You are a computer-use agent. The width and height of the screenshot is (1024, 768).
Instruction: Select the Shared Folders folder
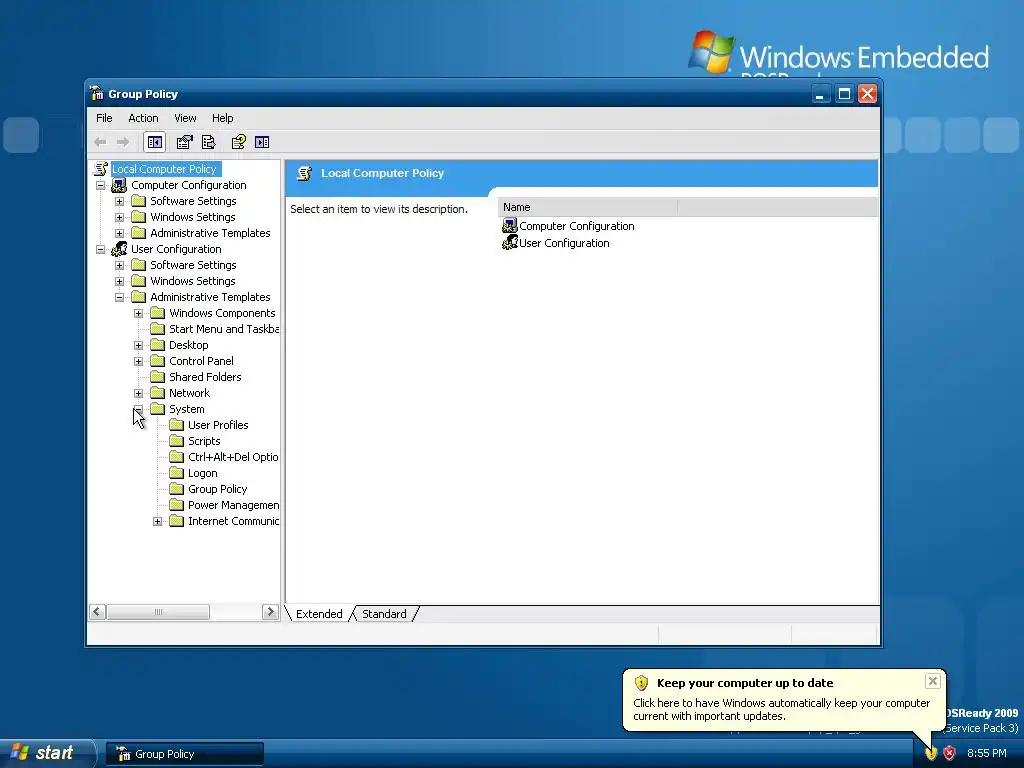click(205, 377)
